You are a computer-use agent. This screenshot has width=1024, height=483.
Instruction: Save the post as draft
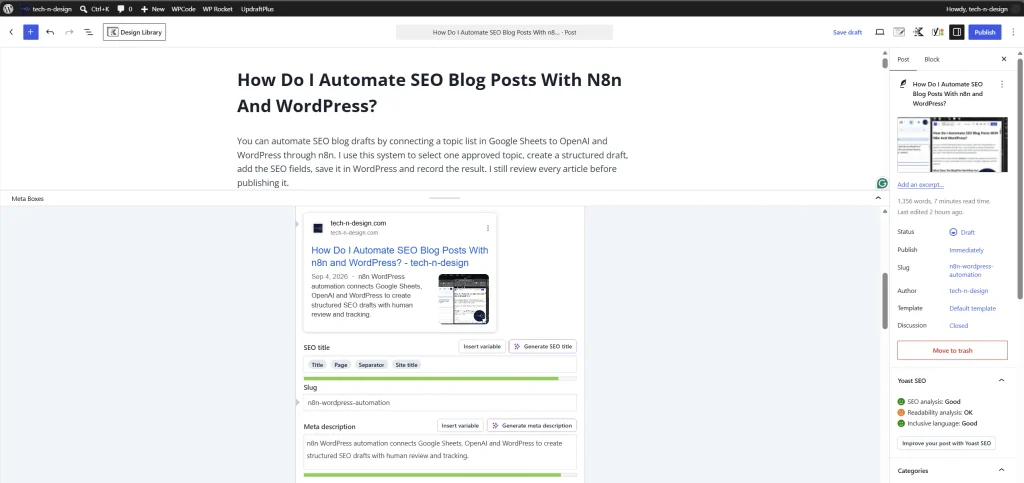[847, 32]
